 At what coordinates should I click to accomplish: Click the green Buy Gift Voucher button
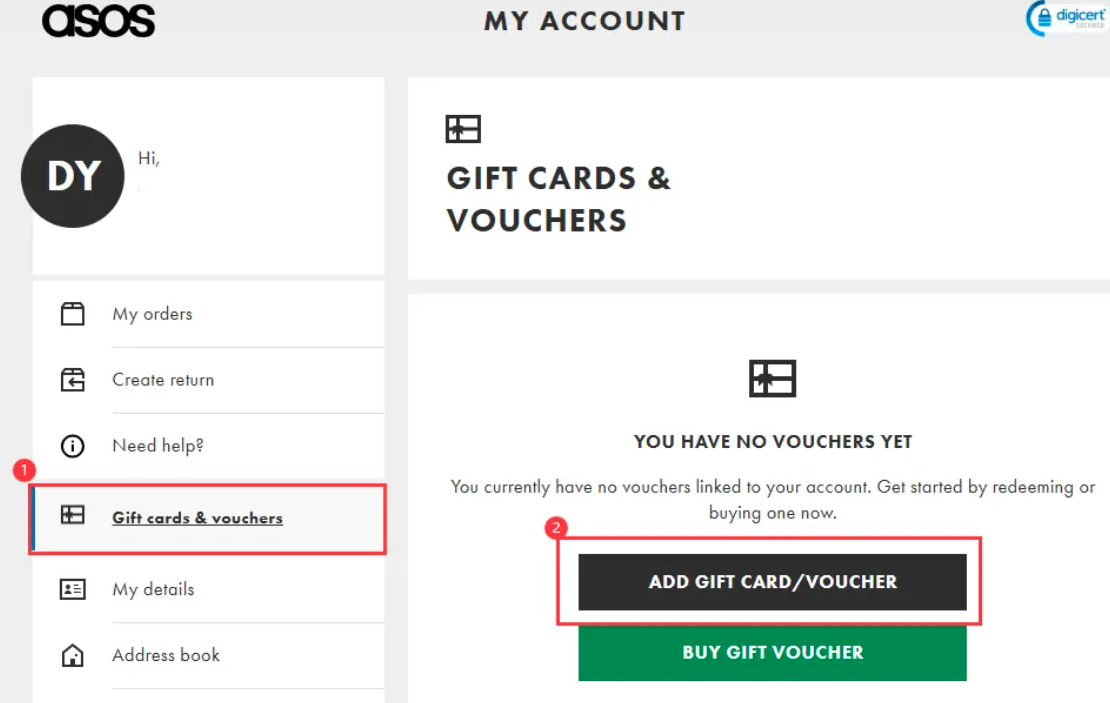pos(772,653)
